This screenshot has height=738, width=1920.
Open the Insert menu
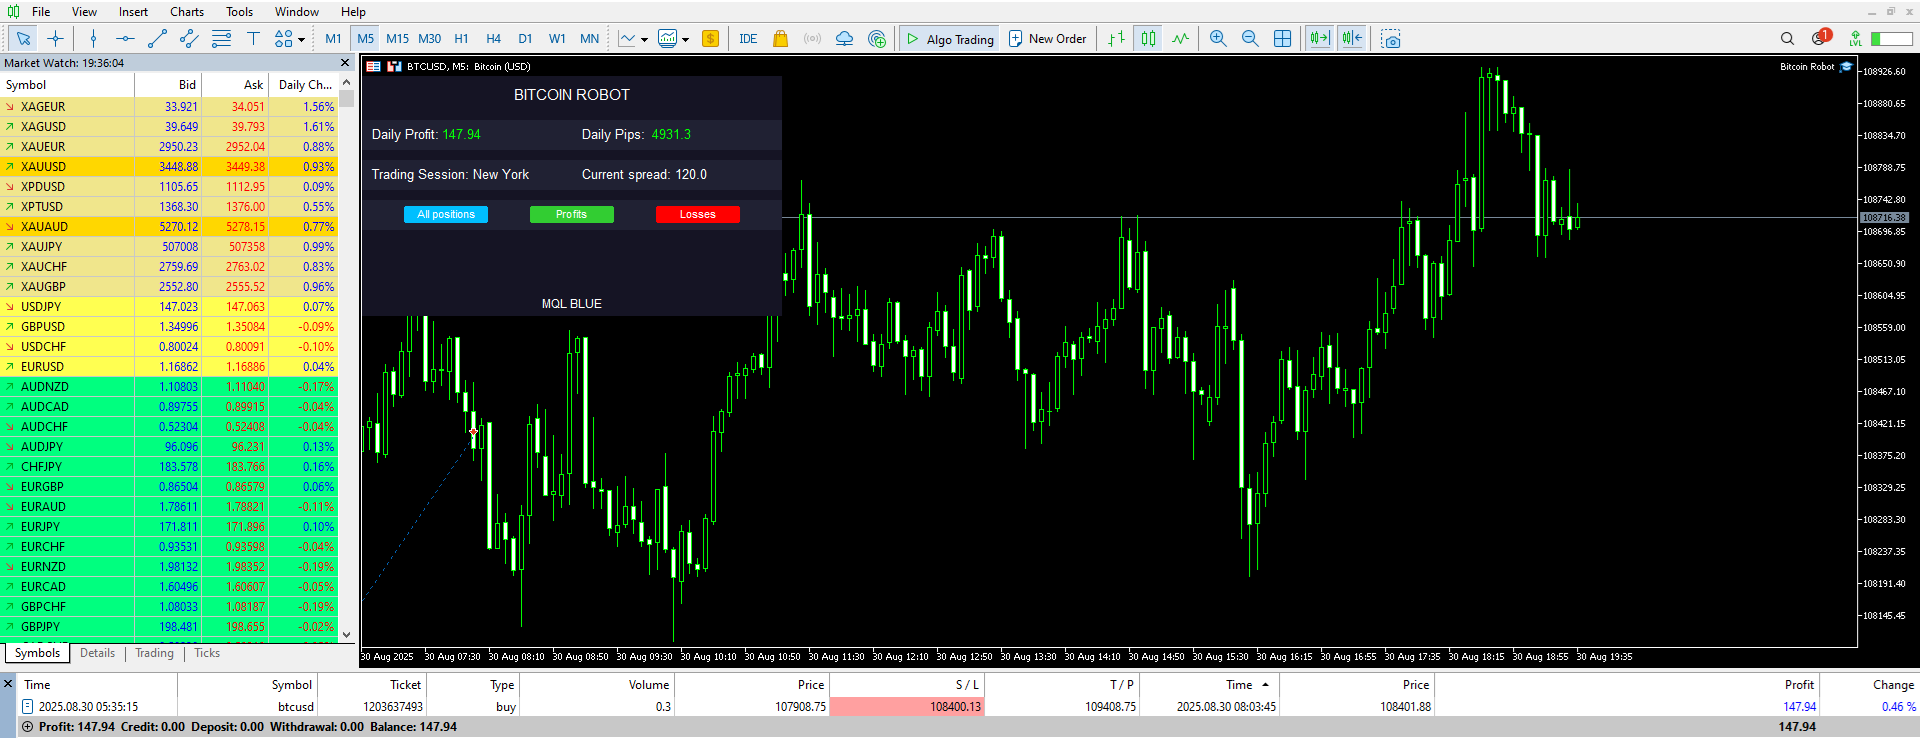[x=133, y=12]
